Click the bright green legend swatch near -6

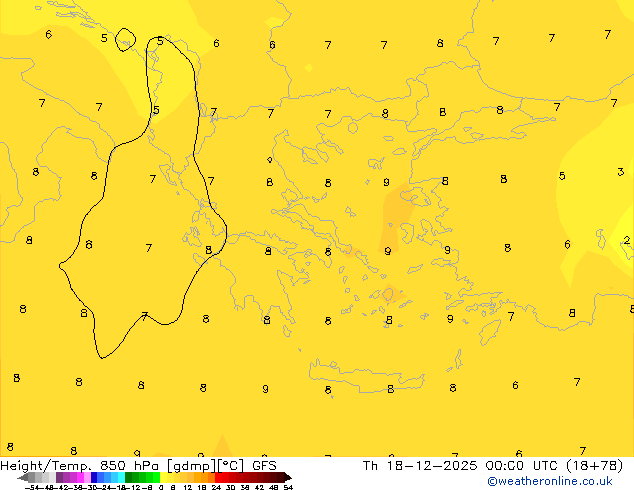click(156, 477)
